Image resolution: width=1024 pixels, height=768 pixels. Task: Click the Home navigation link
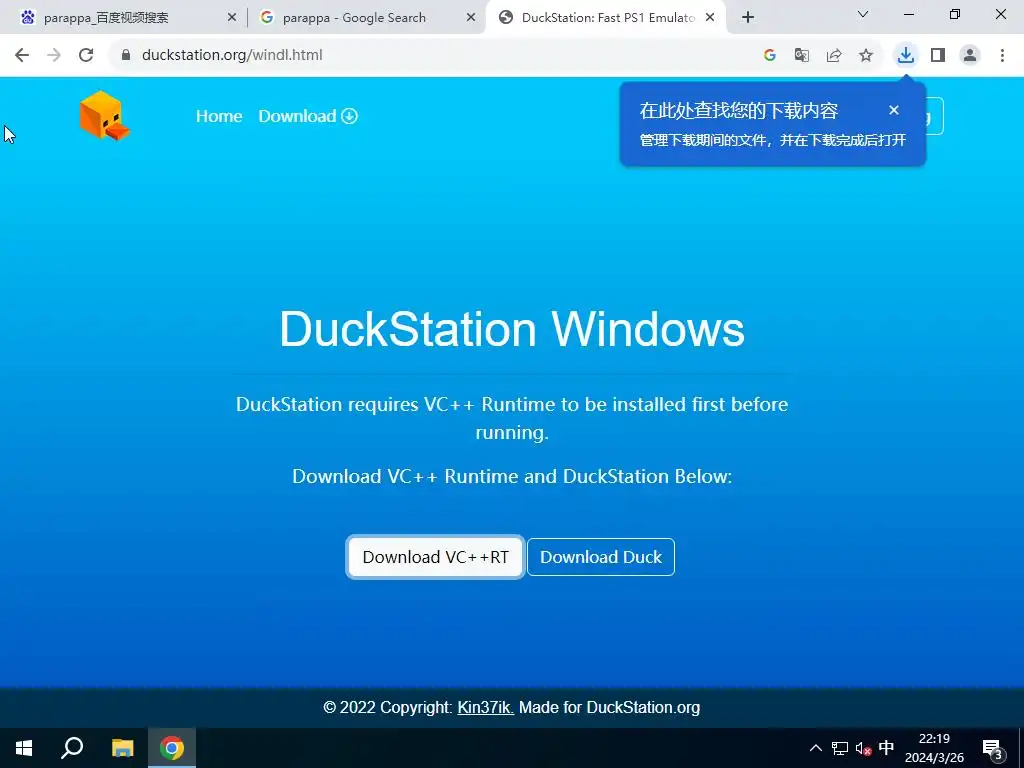(219, 116)
